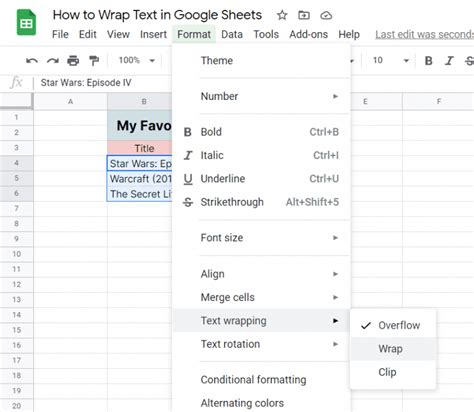The height and width of the screenshot is (412, 474).
Task: Open the Insert menu
Action: (x=153, y=34)
